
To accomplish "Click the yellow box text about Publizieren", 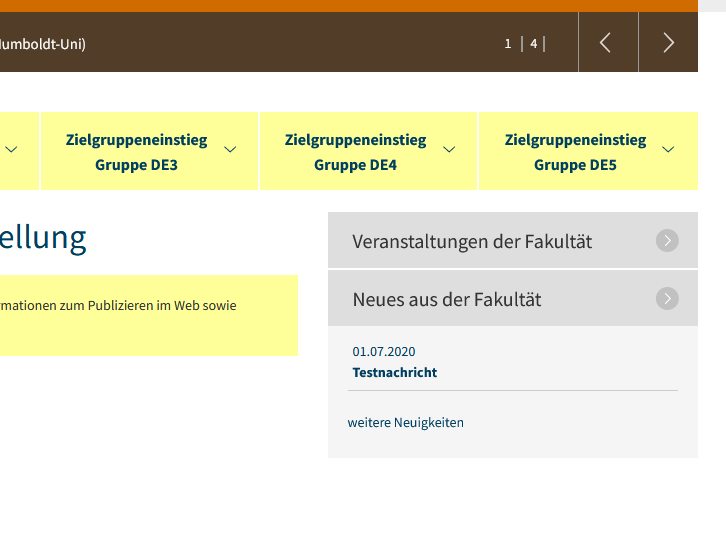I will click(120, 306).
